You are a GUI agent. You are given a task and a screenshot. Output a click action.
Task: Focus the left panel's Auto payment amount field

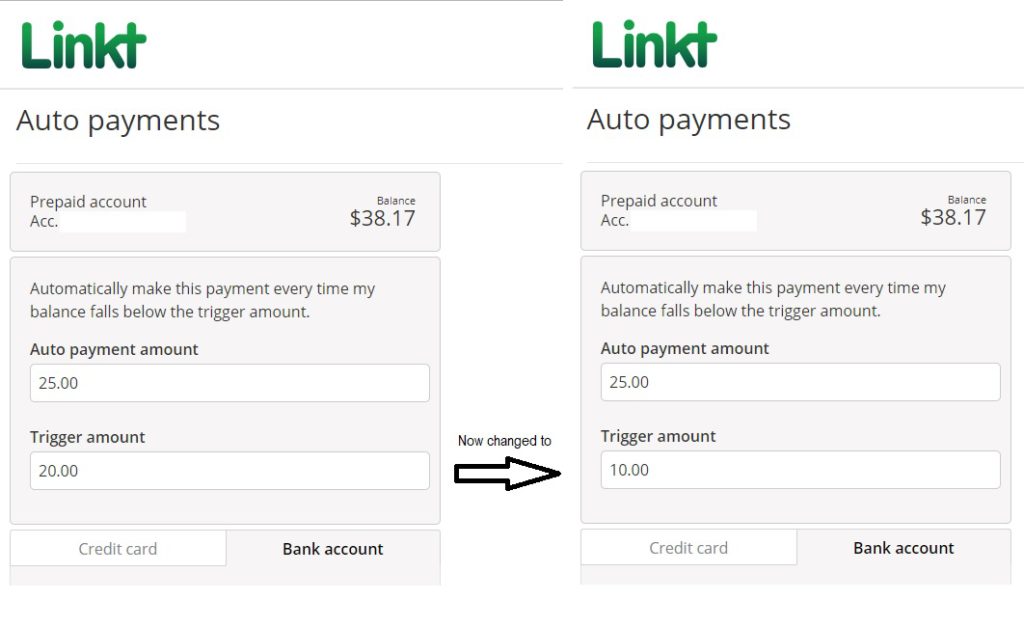pyautogui.click(x=230, y=383)
